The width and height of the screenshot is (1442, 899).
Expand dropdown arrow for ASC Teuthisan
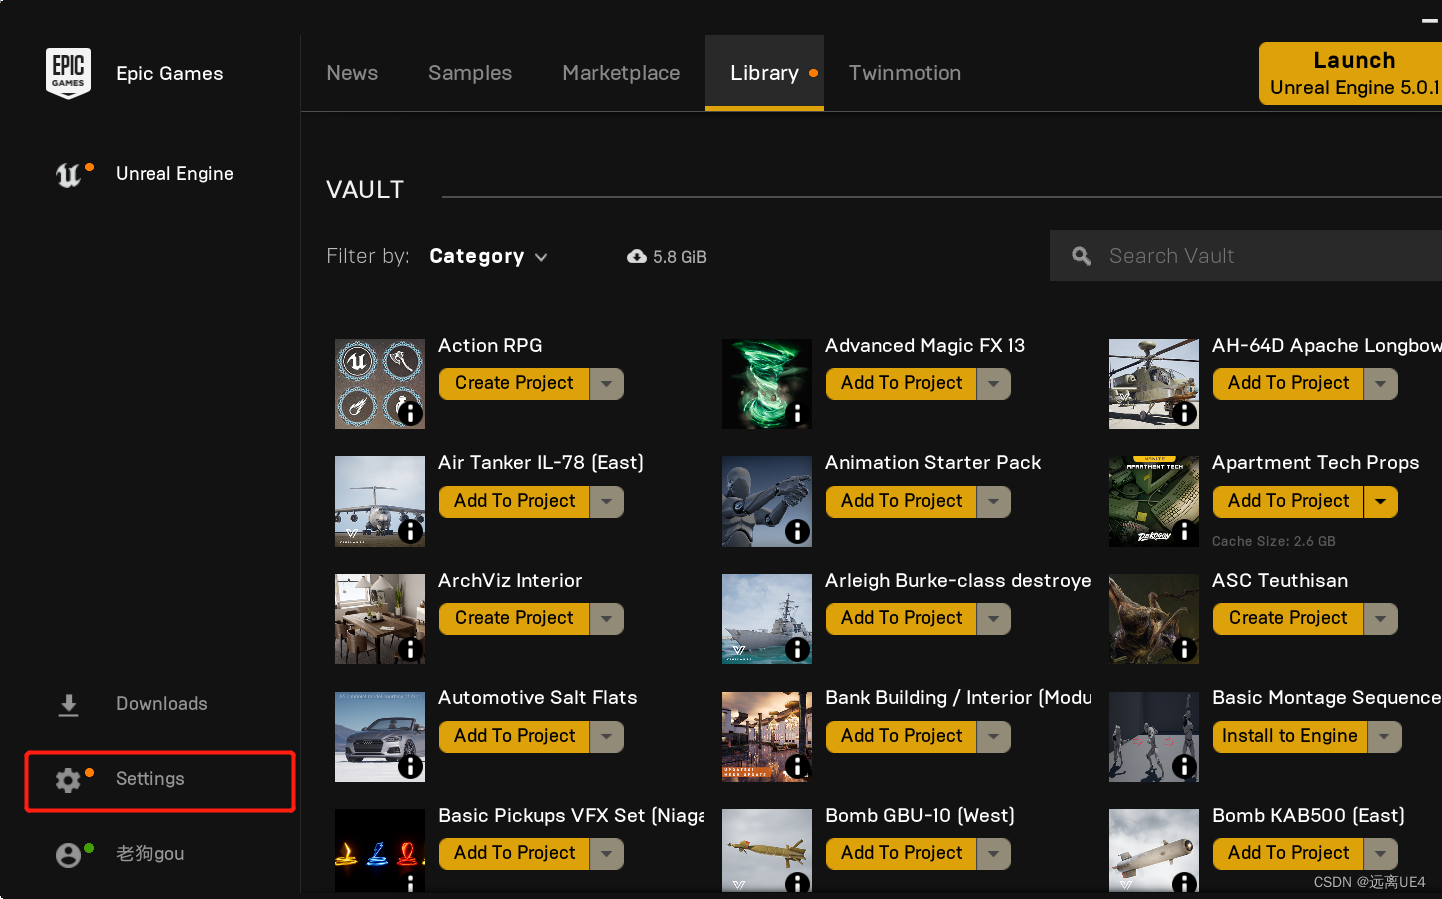pyautogui.click(x=1380, y=619)
